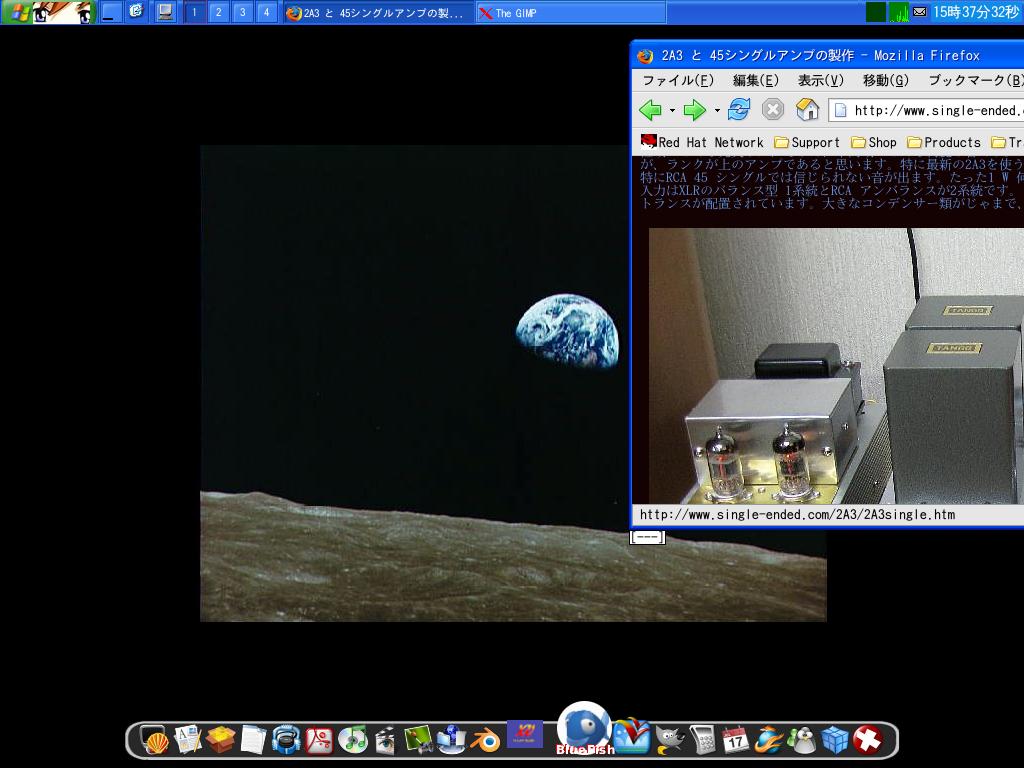Reload the current page in Firefox
This screenshot has width=1024, height=768.
point(738,110)
